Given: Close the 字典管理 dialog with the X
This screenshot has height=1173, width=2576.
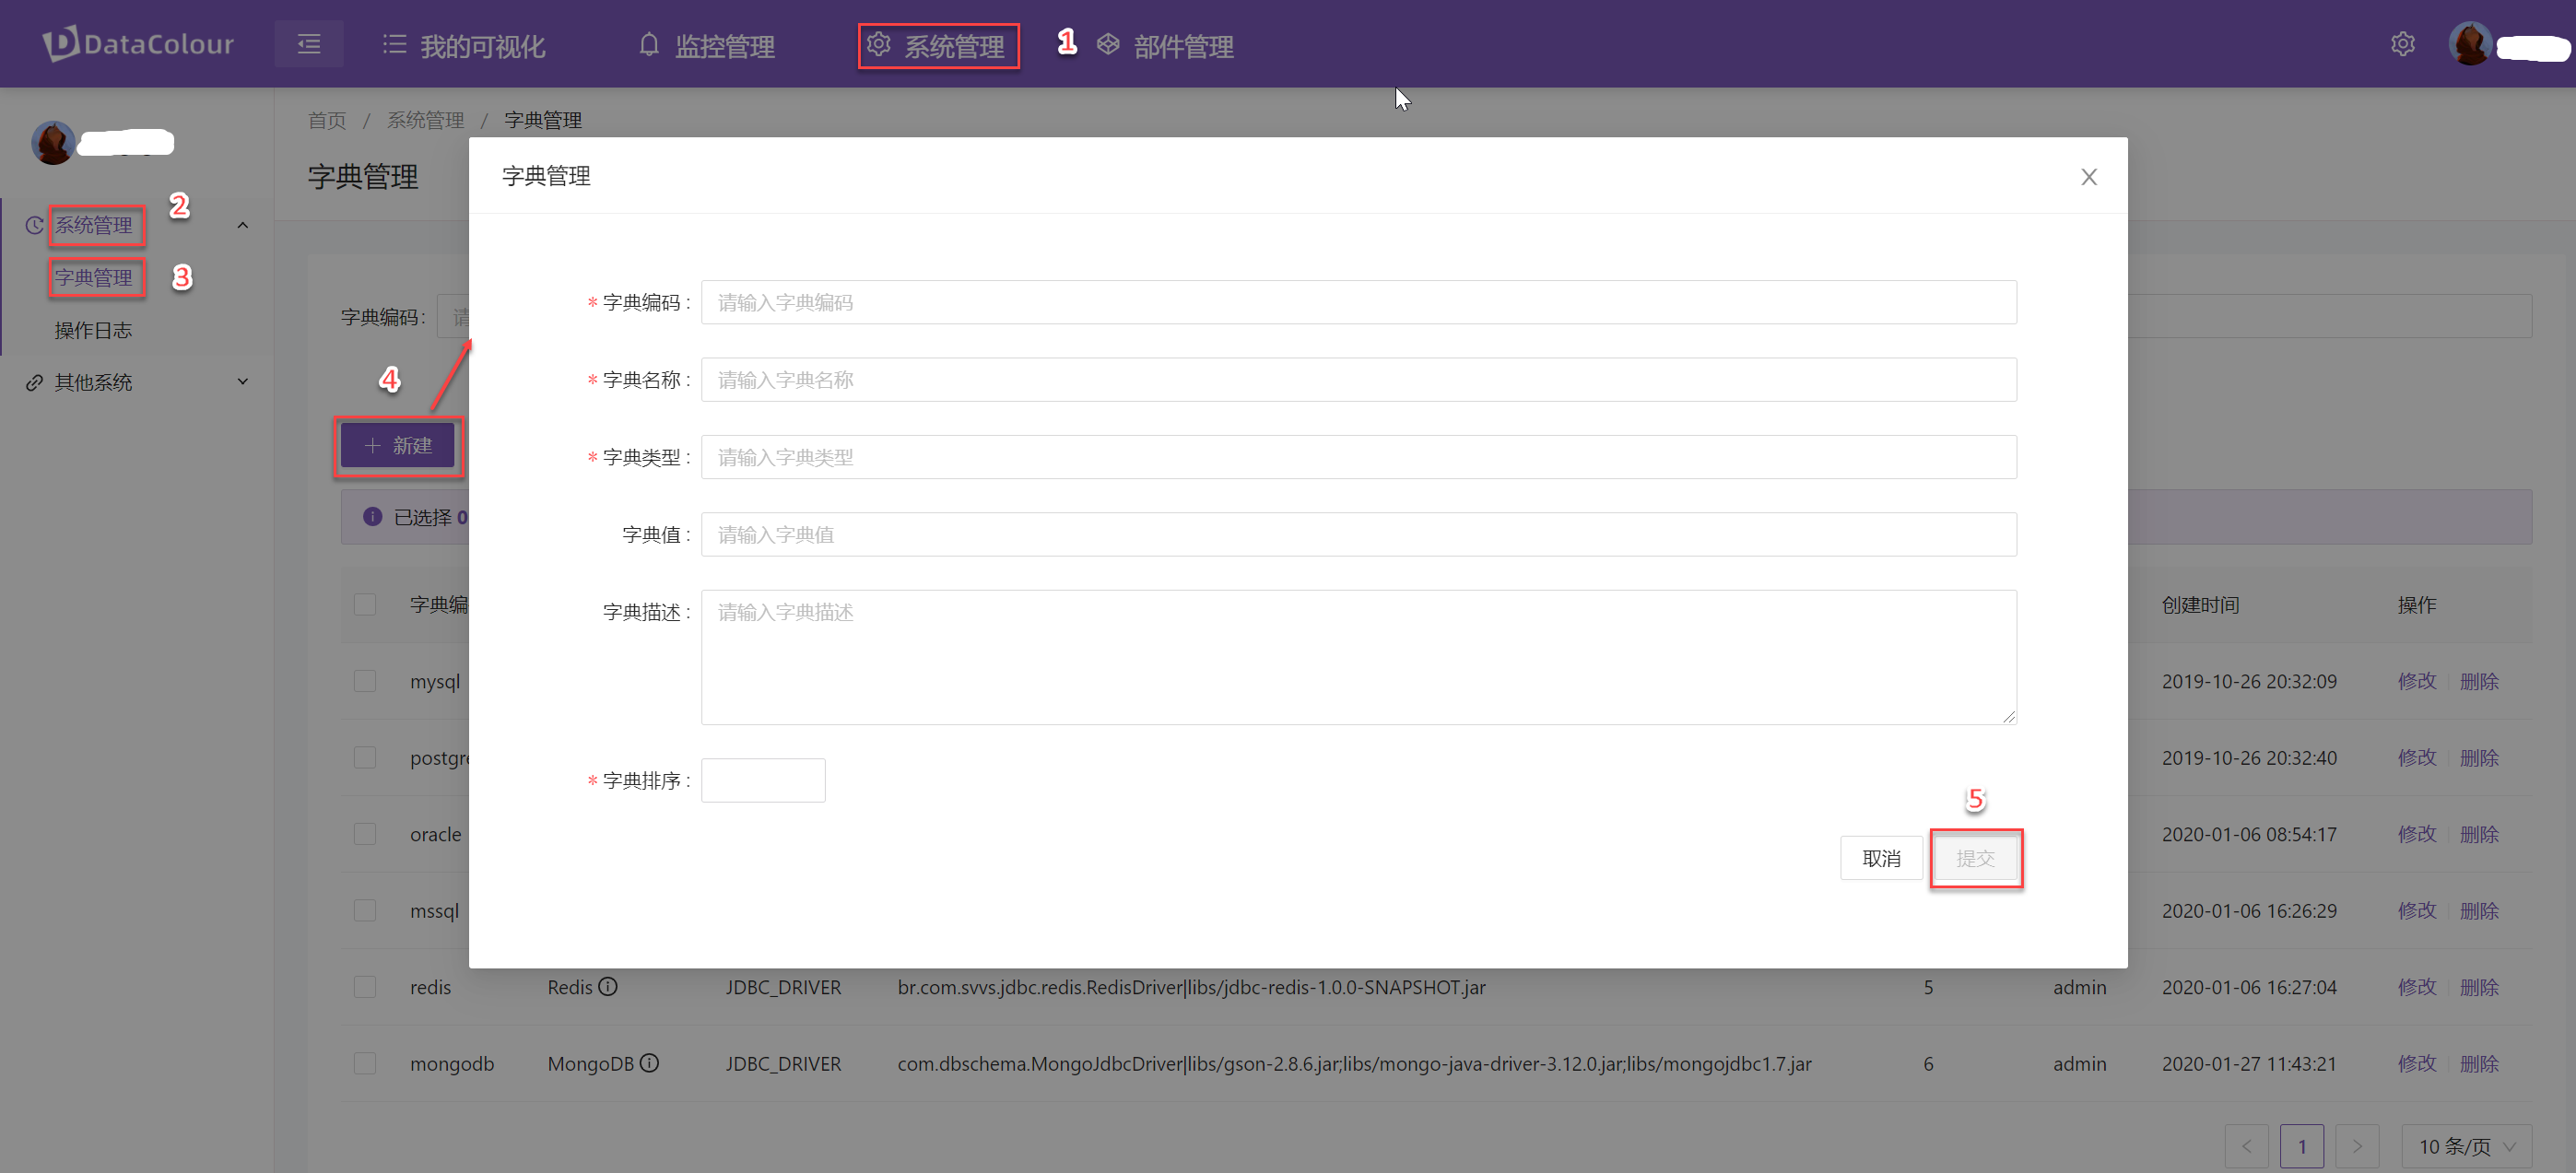Looking at the screenshot, I should point(2088,177).
